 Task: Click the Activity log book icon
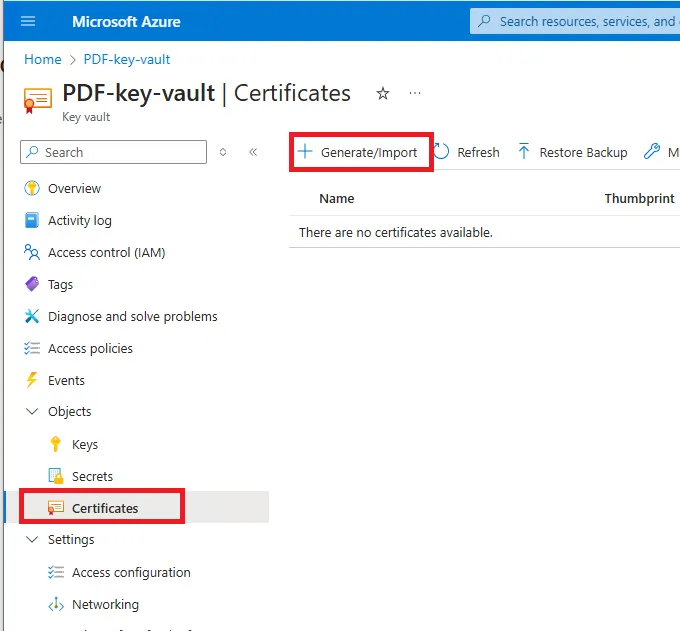(x=32, y=220)
